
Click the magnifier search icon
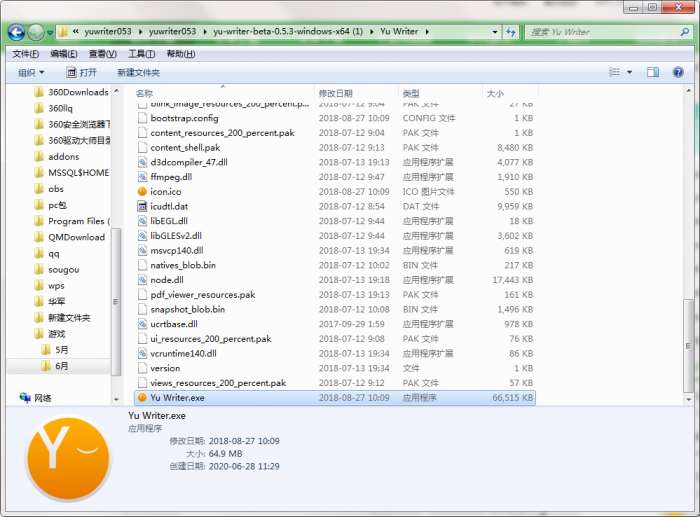pos(684,32)
